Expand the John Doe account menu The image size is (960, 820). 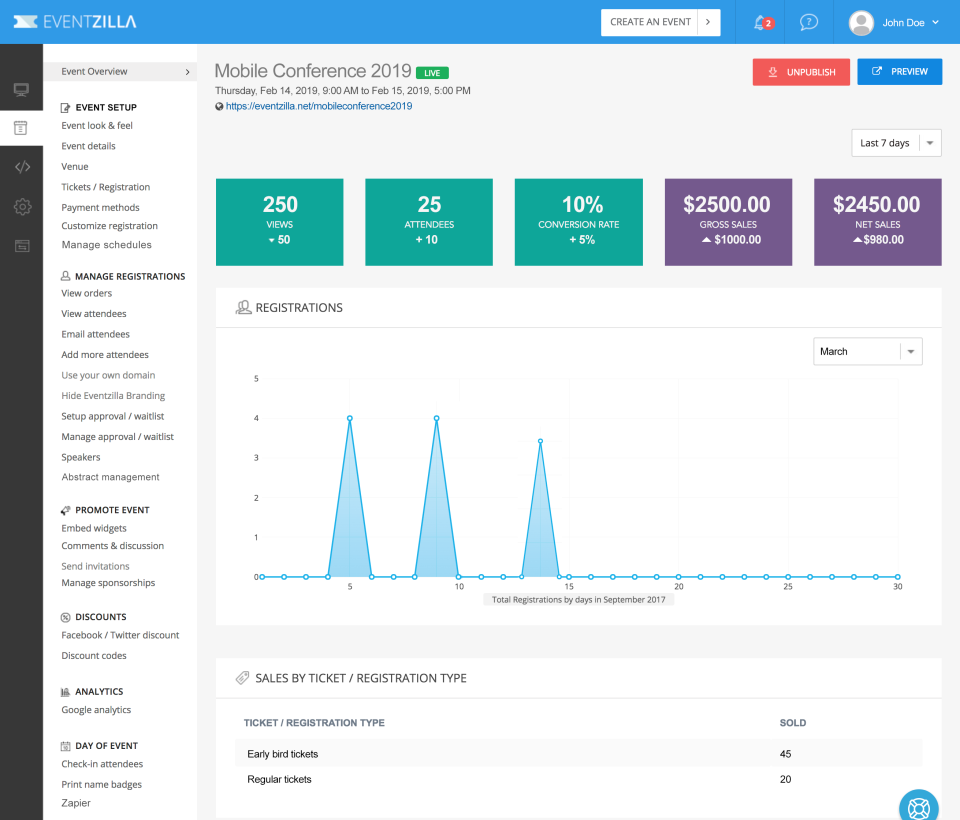894,23
